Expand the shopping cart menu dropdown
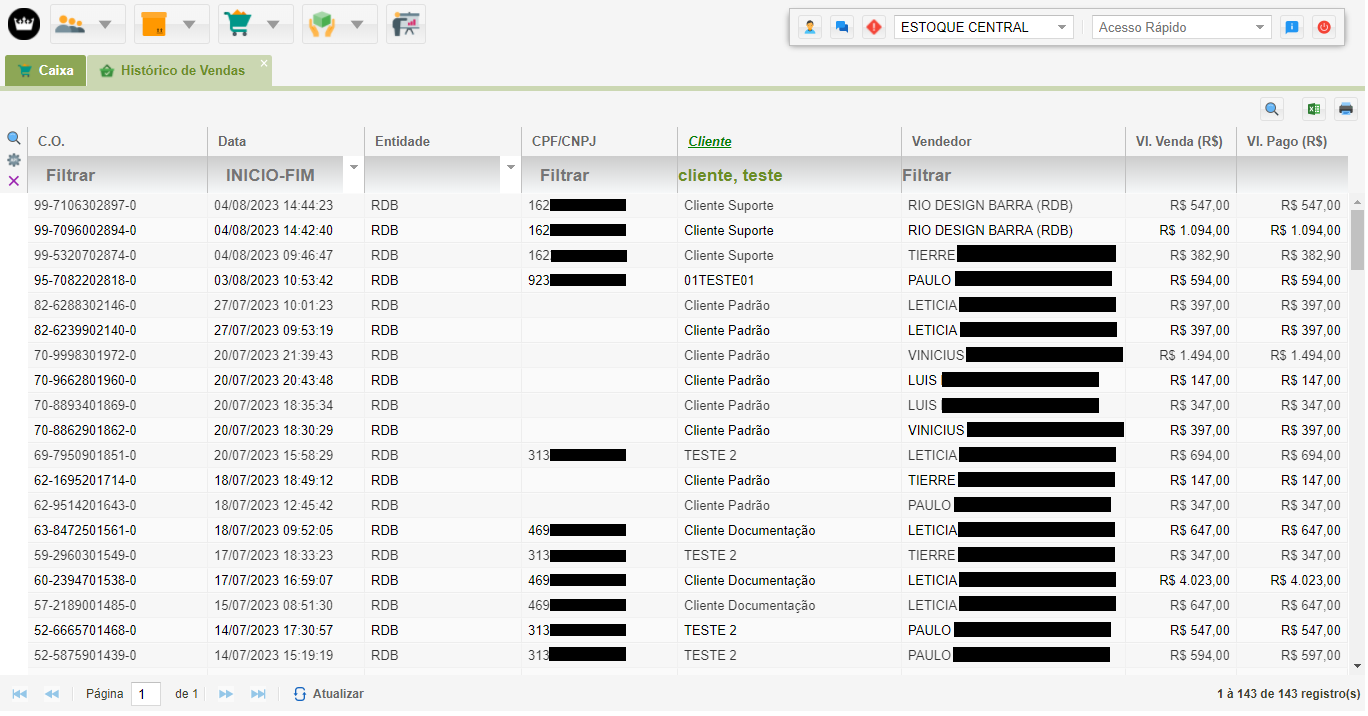The image size is (1368, 716). pos(273,25)
